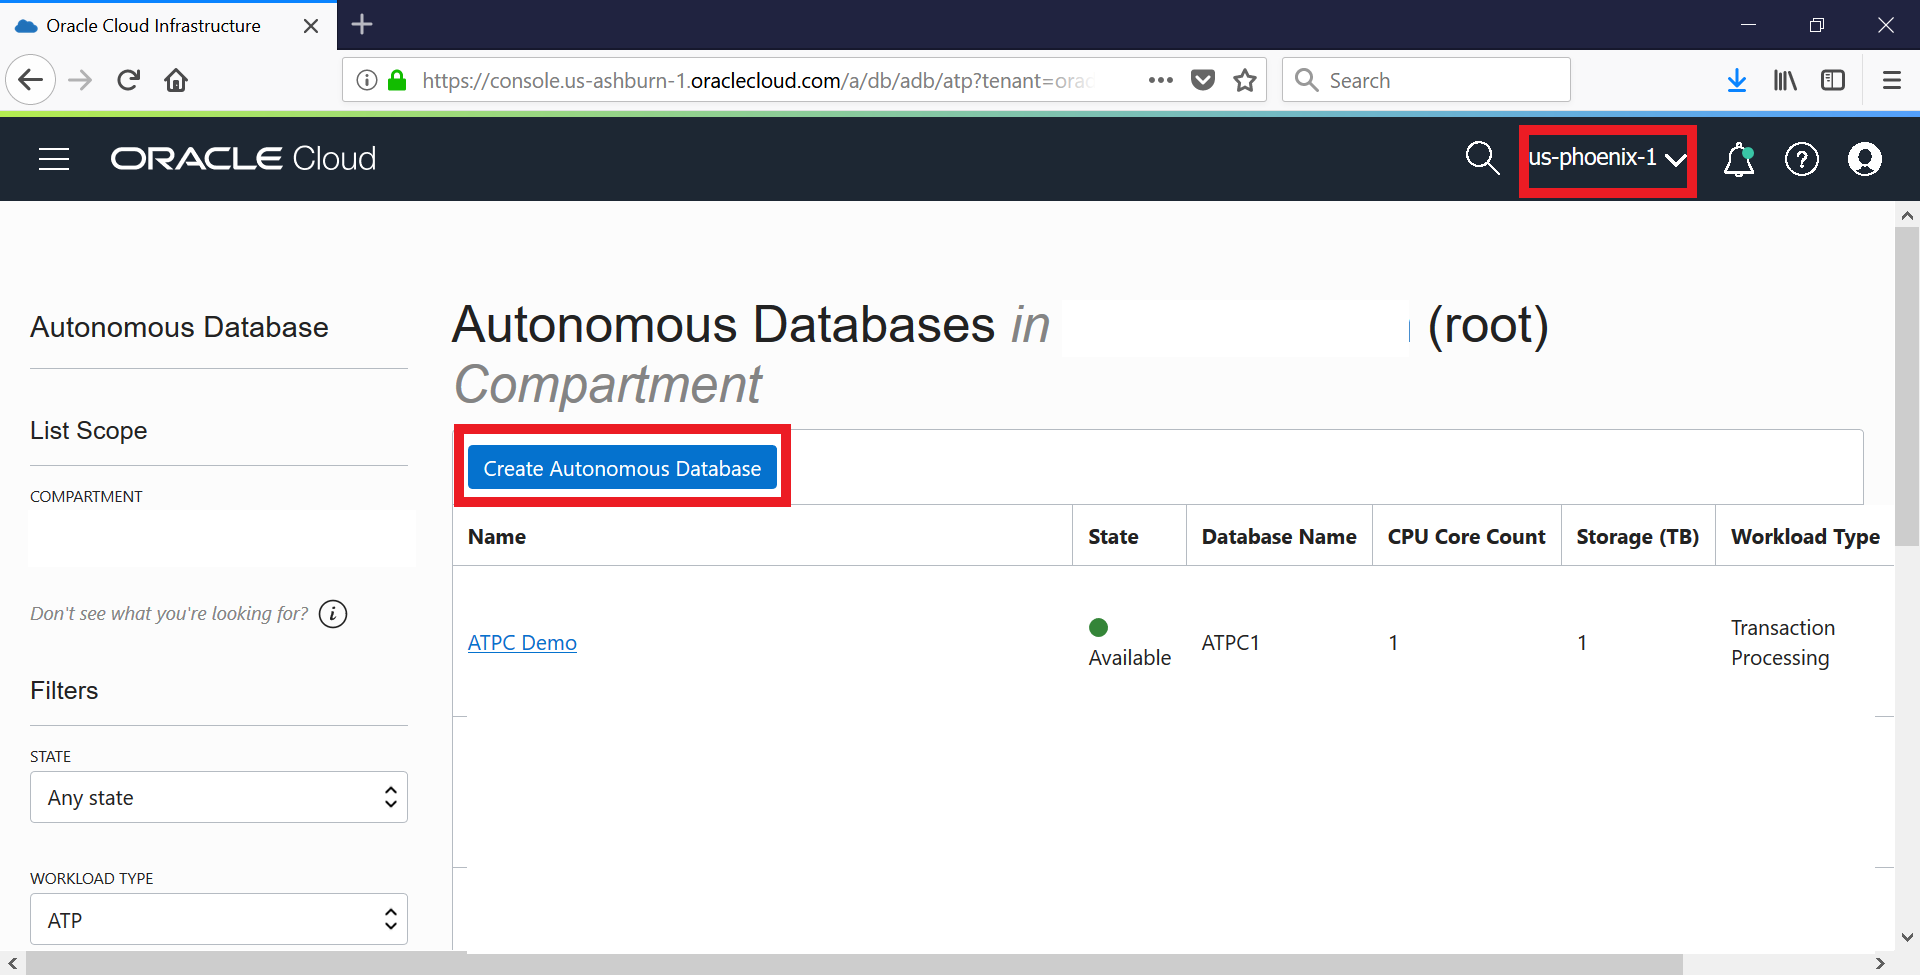Click the Oracle Cloud console search icon
The image size is (1920, 975).
1481,158
